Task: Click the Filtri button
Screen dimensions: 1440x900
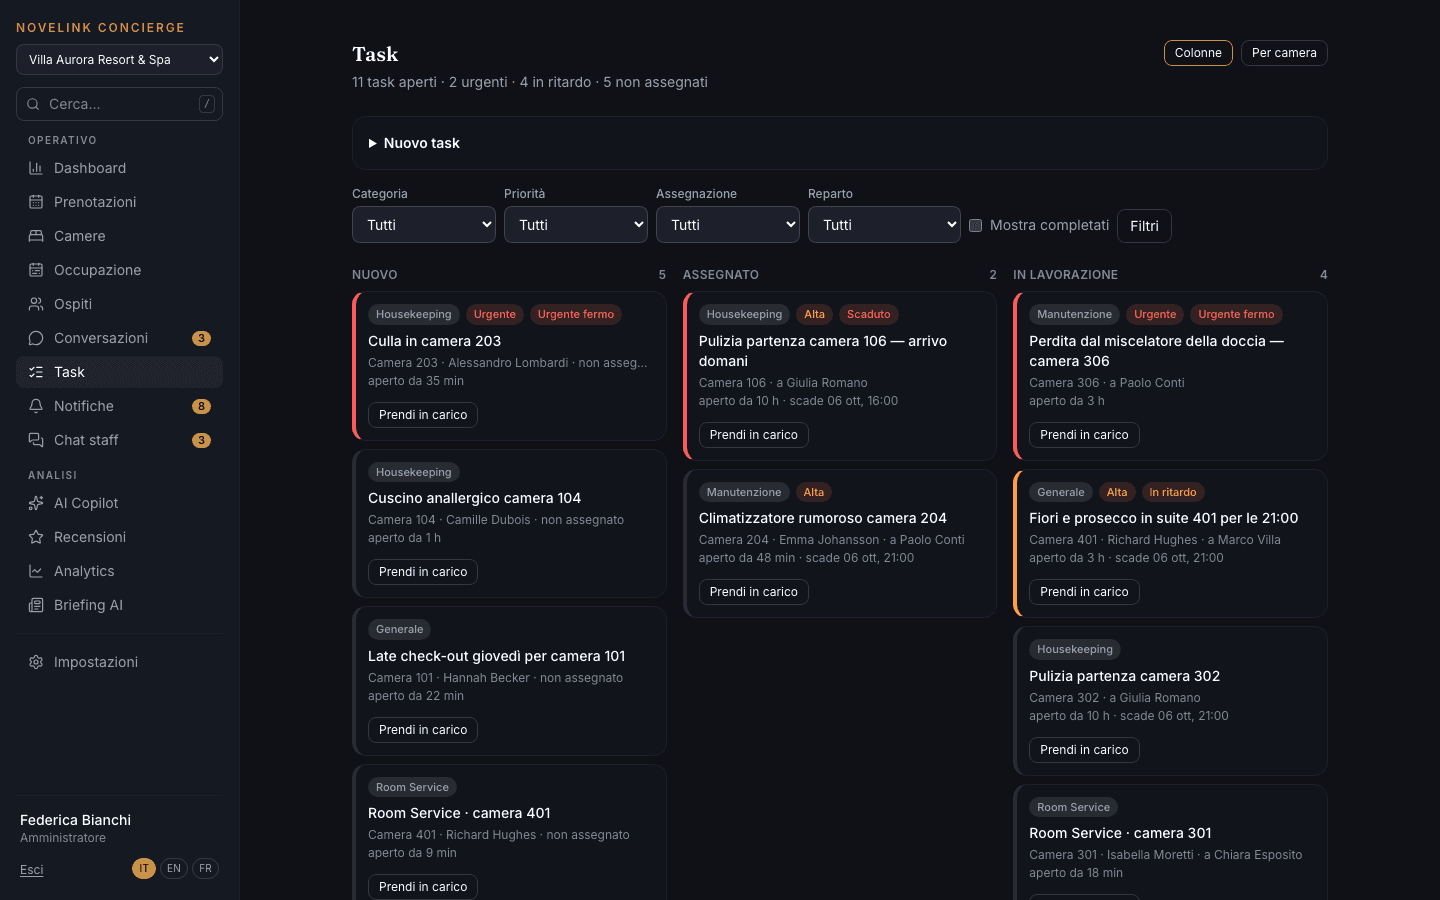Action: [x=1144, y=226]
